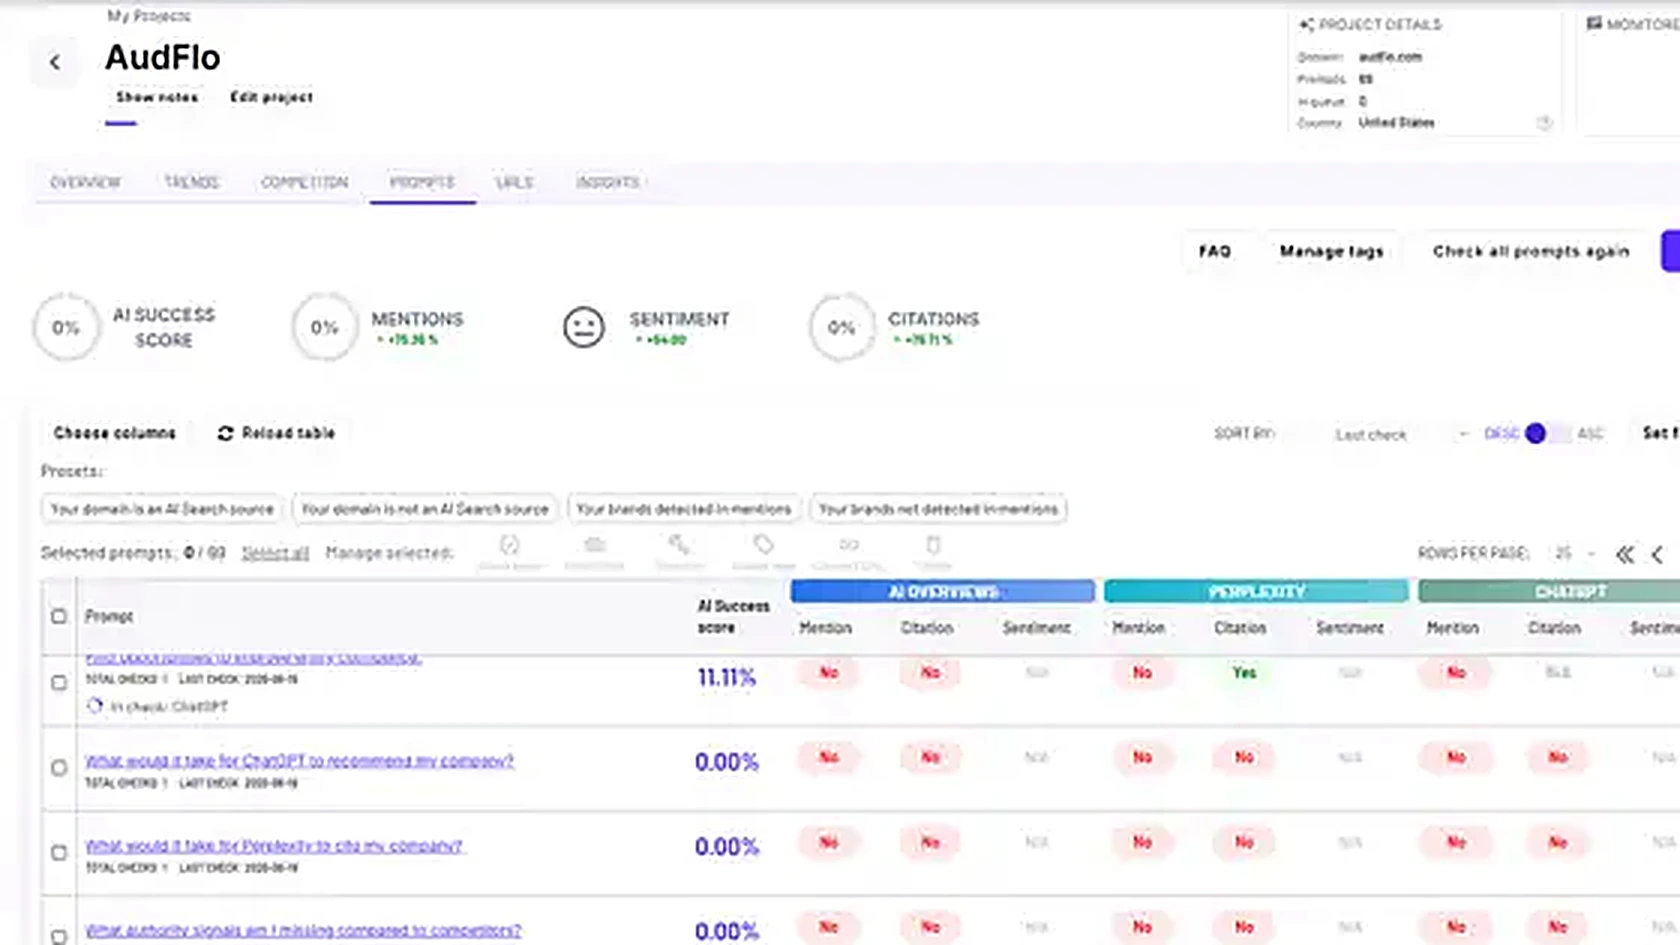Viewport: 1680px width, 945px height.
Task: Select the Prompts tab
Action: 422,182
